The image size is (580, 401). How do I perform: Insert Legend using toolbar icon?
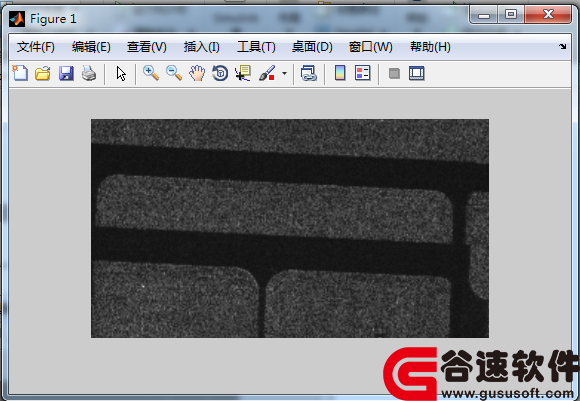(x=362, y=73)
